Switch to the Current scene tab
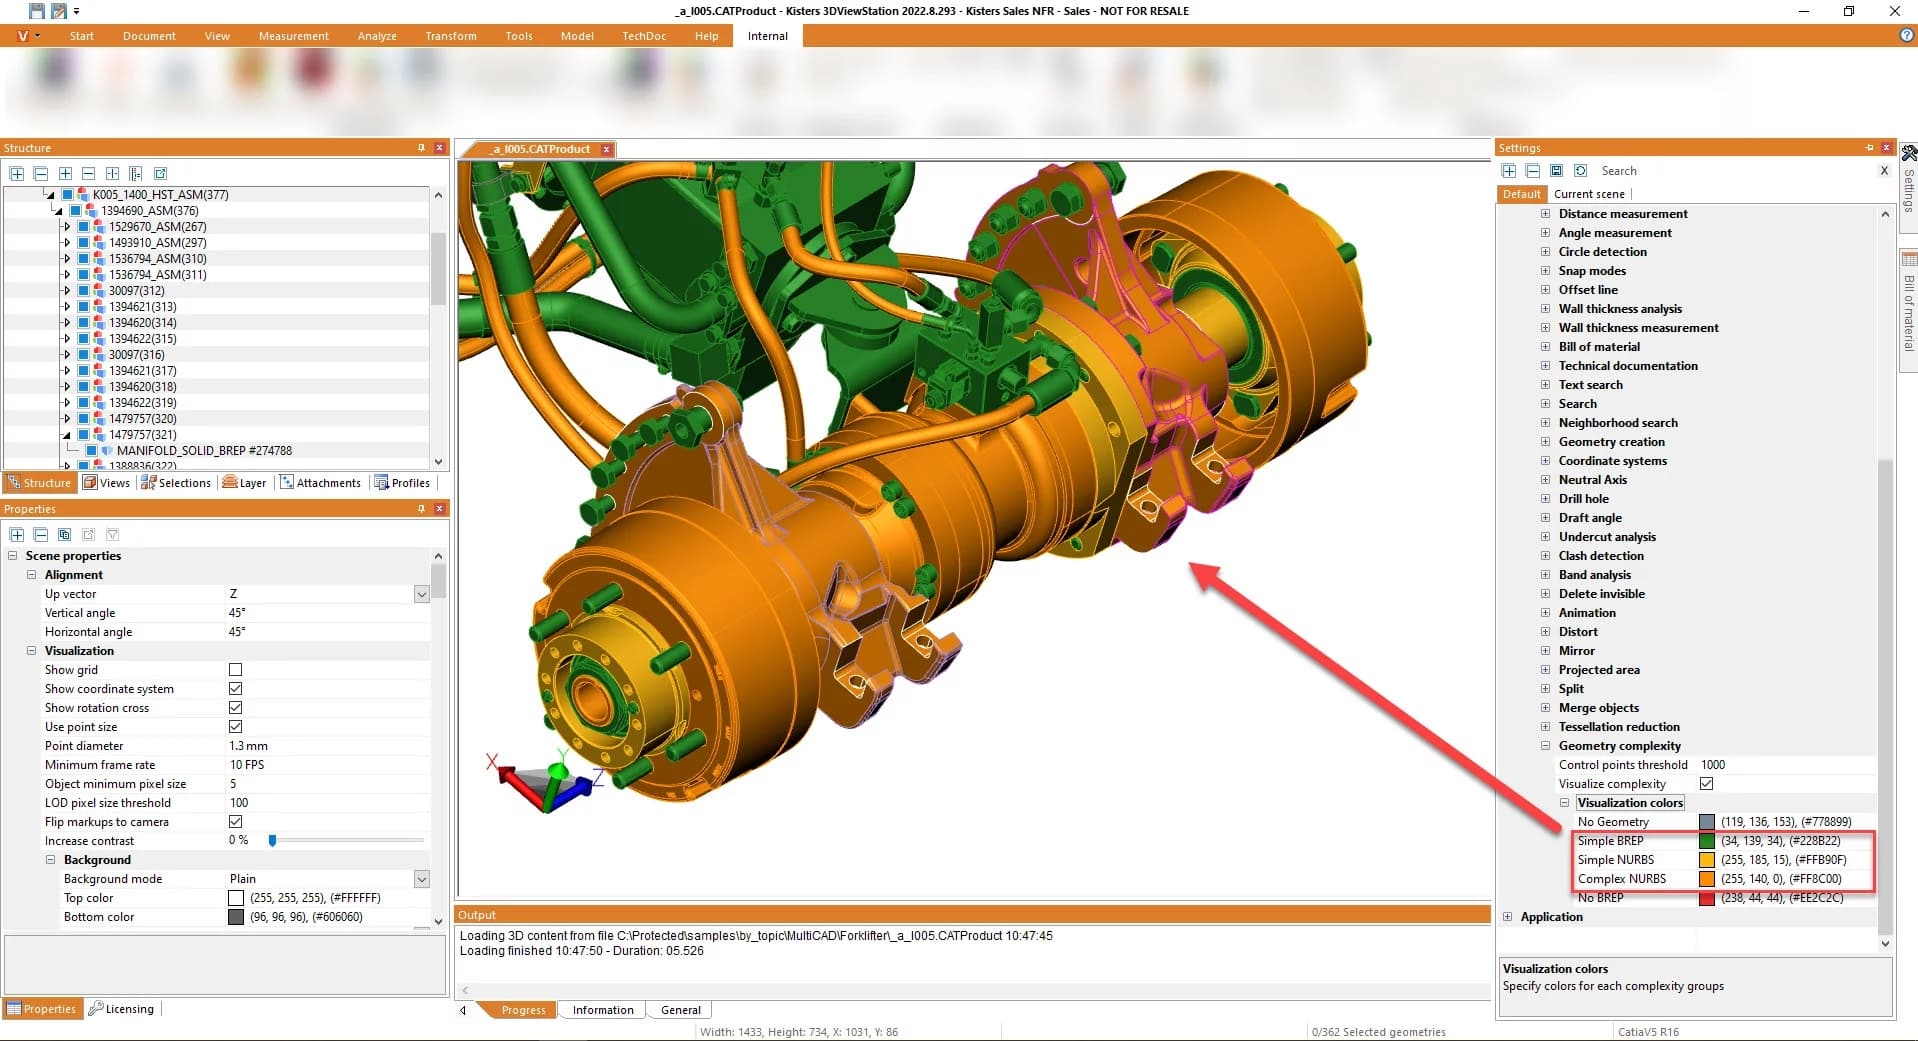Viewport: 1918px width, 1041px height. click(x=1588, y=194)
